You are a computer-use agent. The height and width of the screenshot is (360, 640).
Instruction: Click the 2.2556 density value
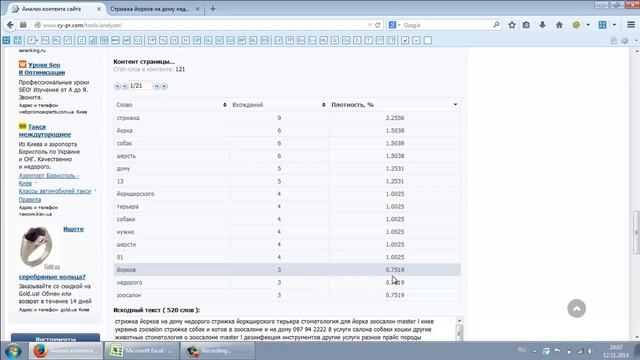[x=395, y=118]
